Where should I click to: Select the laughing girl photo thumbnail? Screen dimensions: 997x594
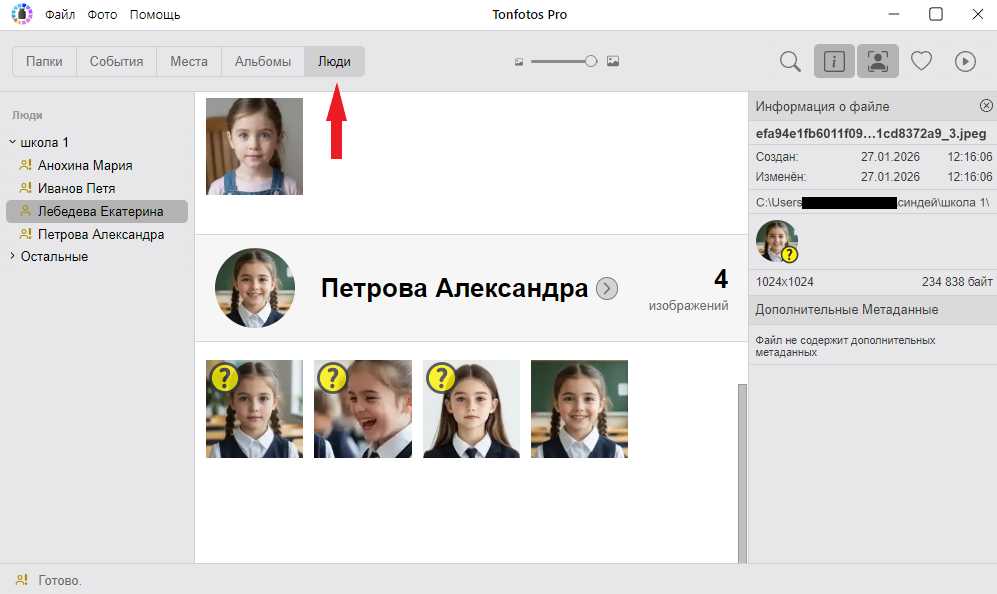click(363, 409)
